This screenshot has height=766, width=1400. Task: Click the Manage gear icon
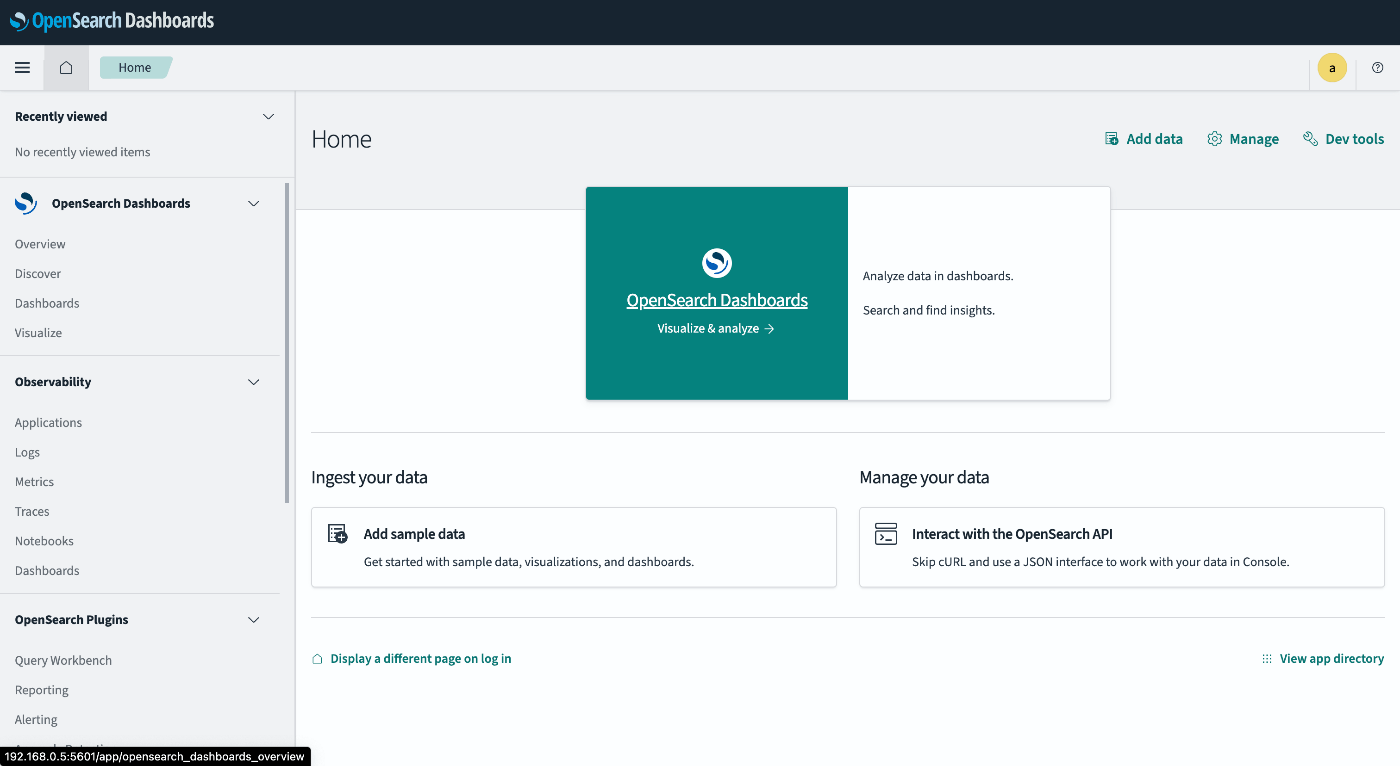[1215, 139]
